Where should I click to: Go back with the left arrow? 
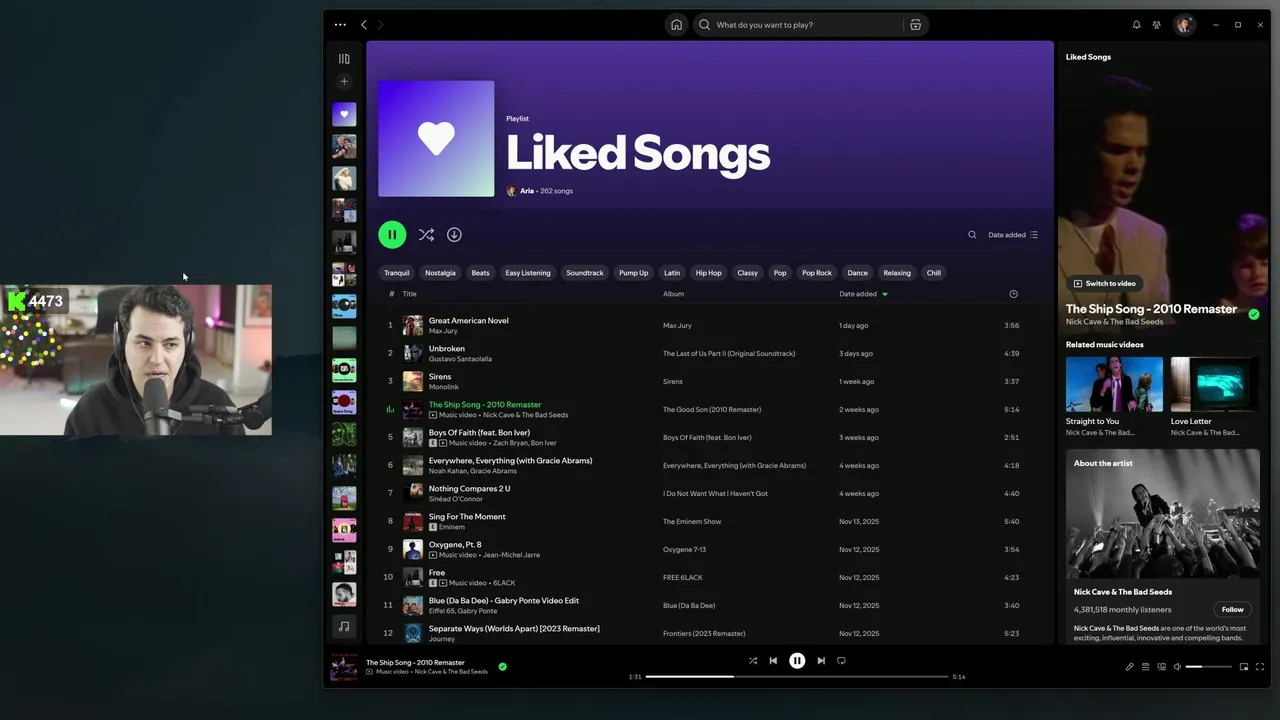pos(364,25)
